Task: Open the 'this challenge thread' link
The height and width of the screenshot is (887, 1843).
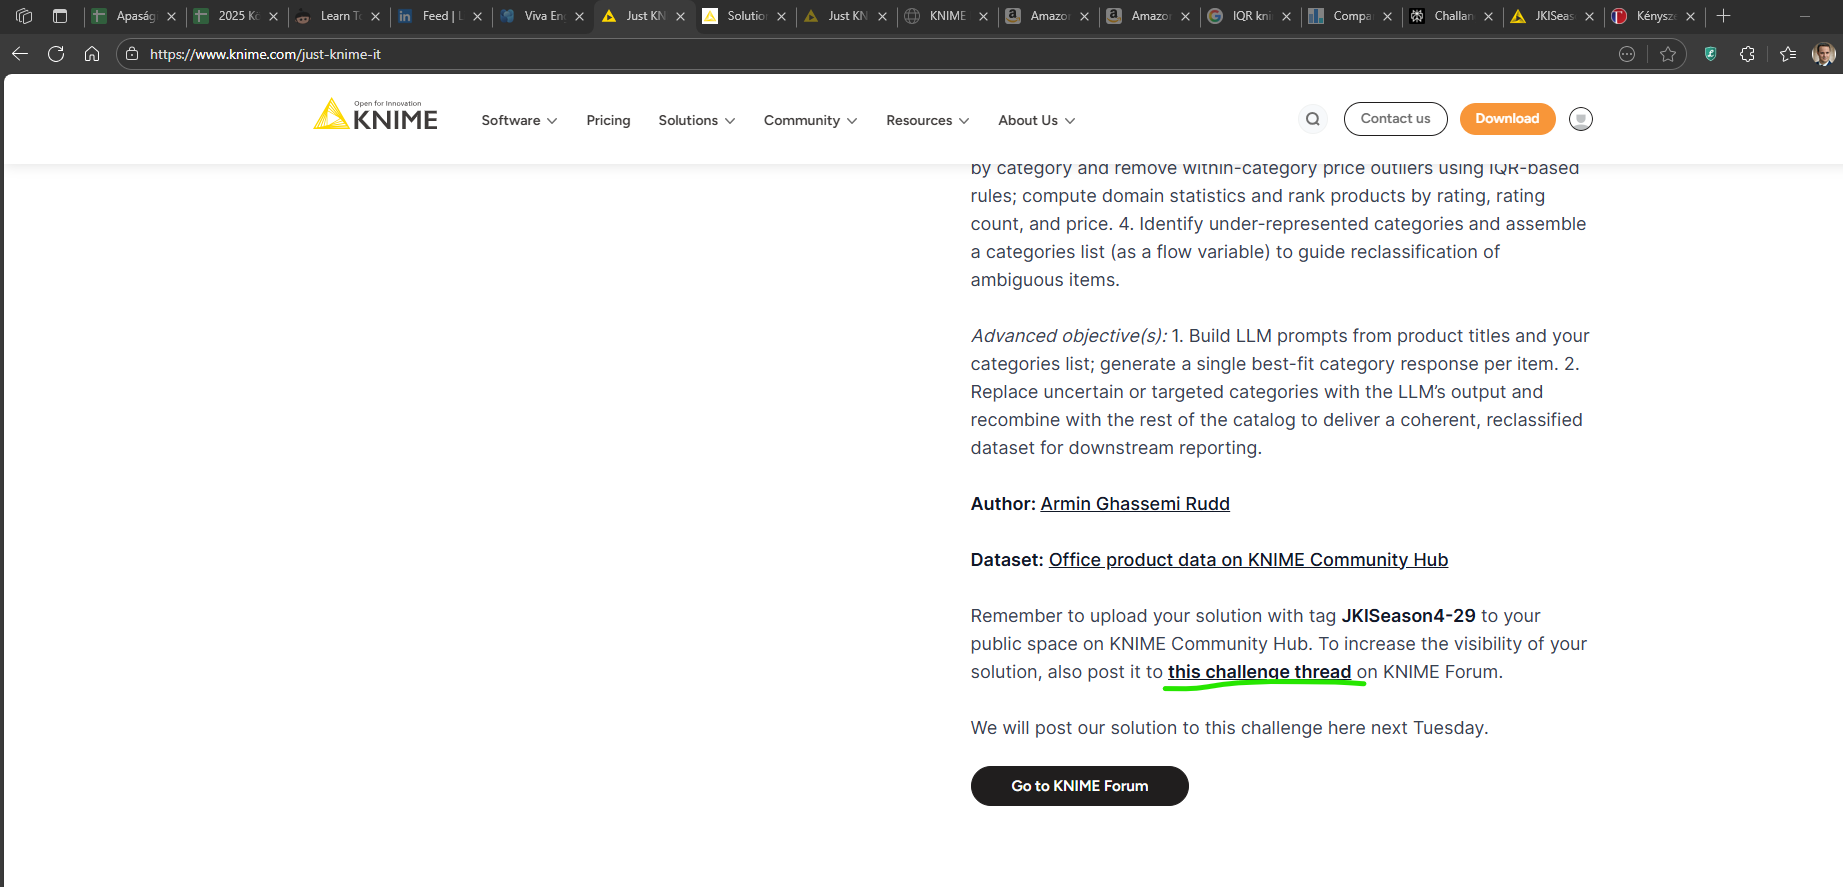Action: (x=1259, y=672)
